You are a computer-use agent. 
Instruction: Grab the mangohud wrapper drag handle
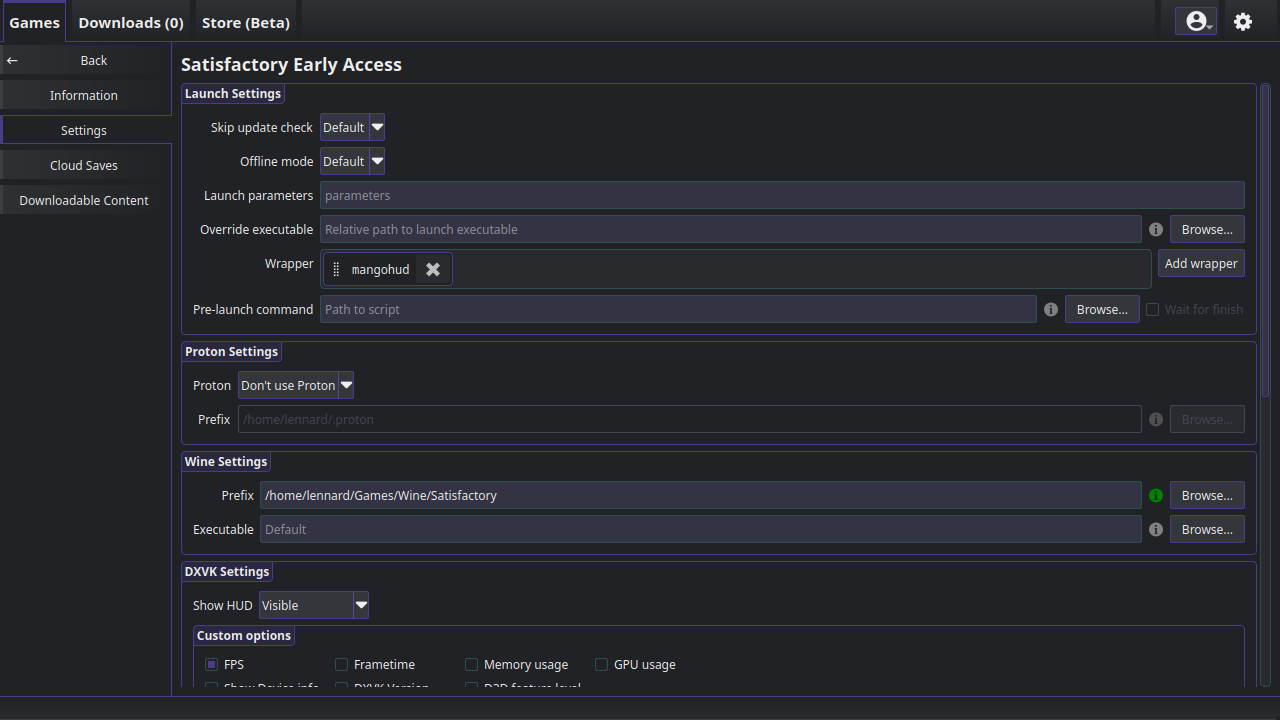tap(336, 269)
